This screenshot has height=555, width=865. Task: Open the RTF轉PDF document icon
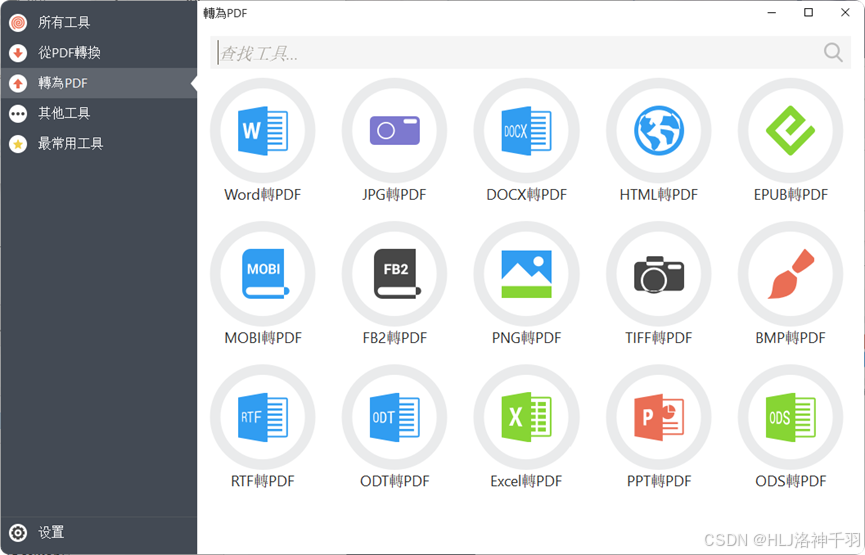[263, 417]
